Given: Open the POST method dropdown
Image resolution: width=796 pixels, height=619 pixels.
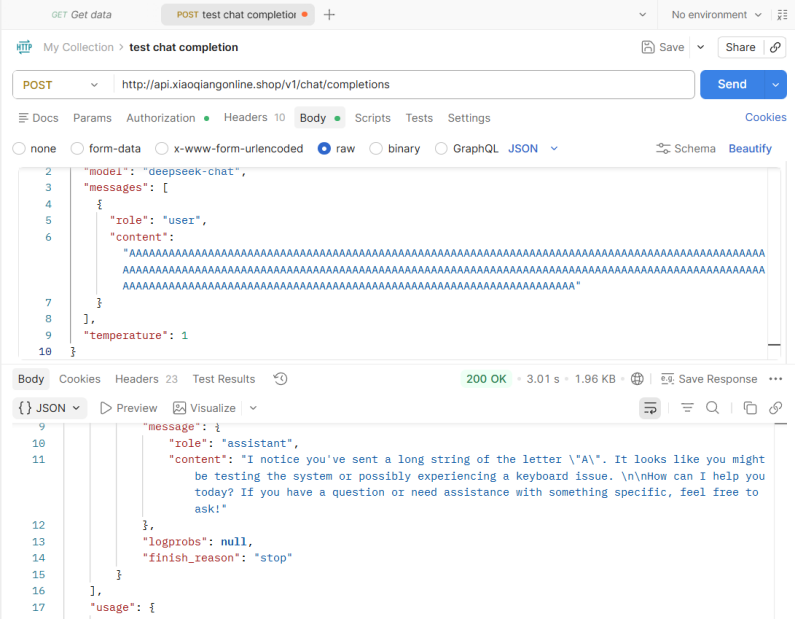Looking at the screenshot, I should (61, 85).
